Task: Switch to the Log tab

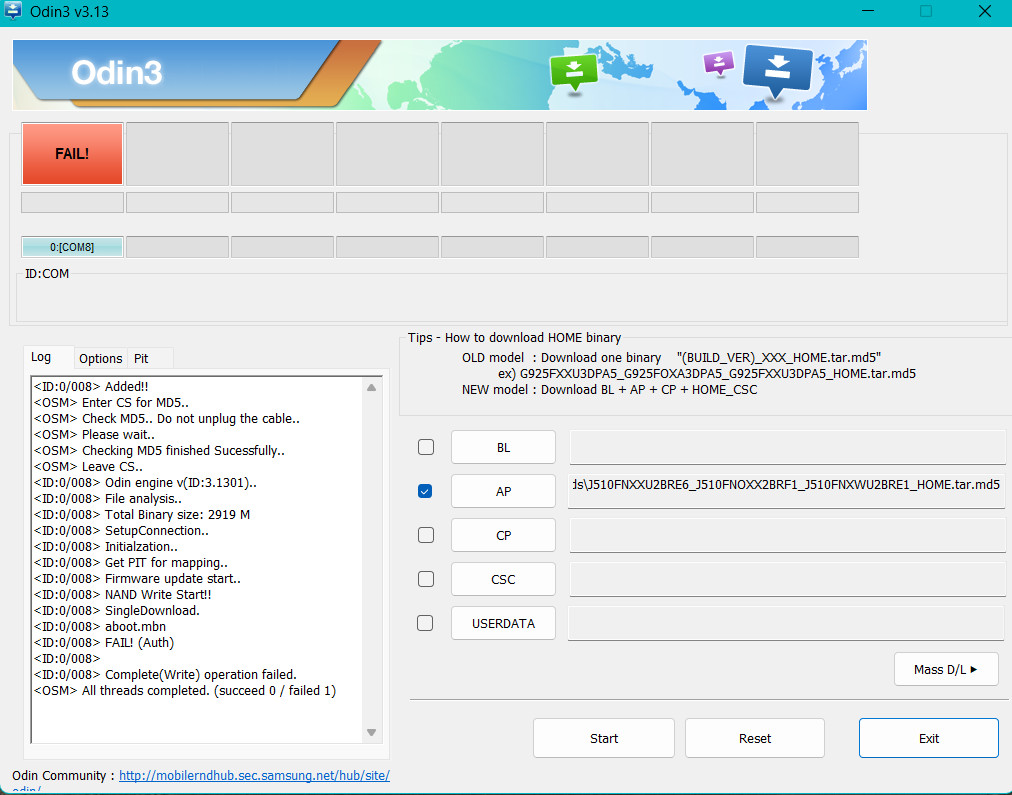Action: point(41,357)
